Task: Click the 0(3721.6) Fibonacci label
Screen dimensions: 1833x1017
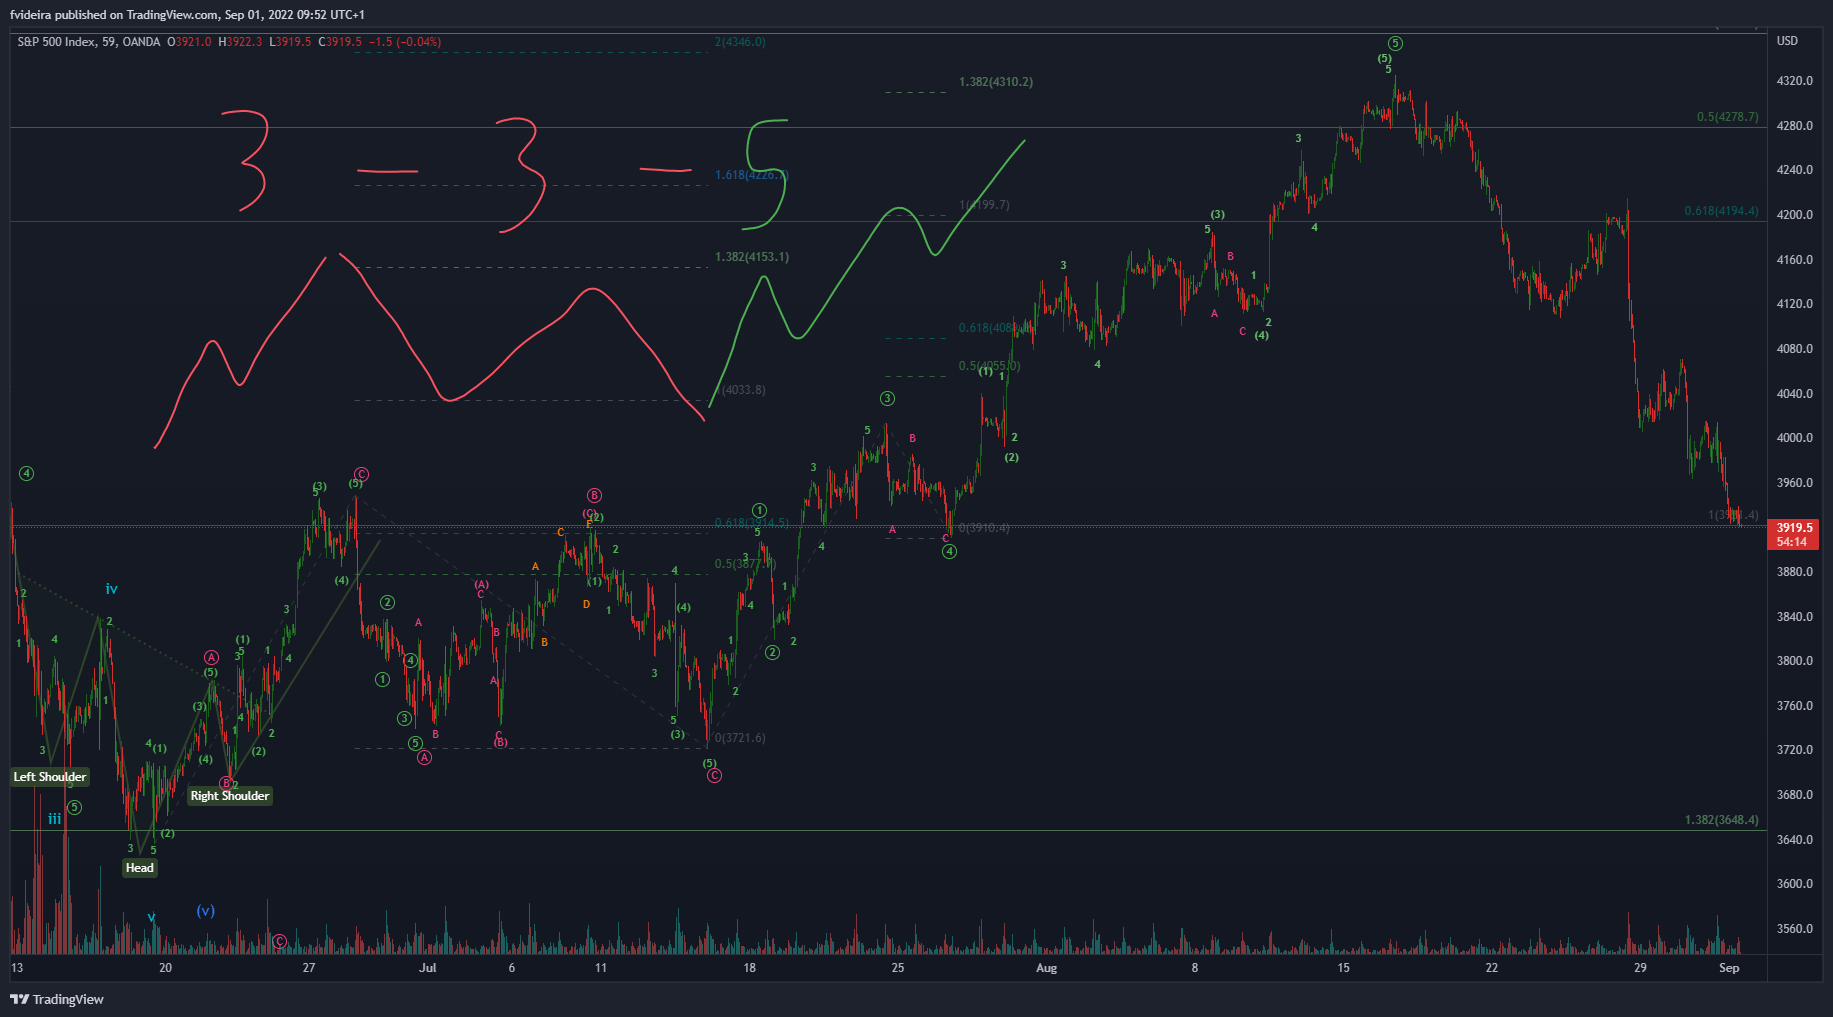Action: (740, 738)
